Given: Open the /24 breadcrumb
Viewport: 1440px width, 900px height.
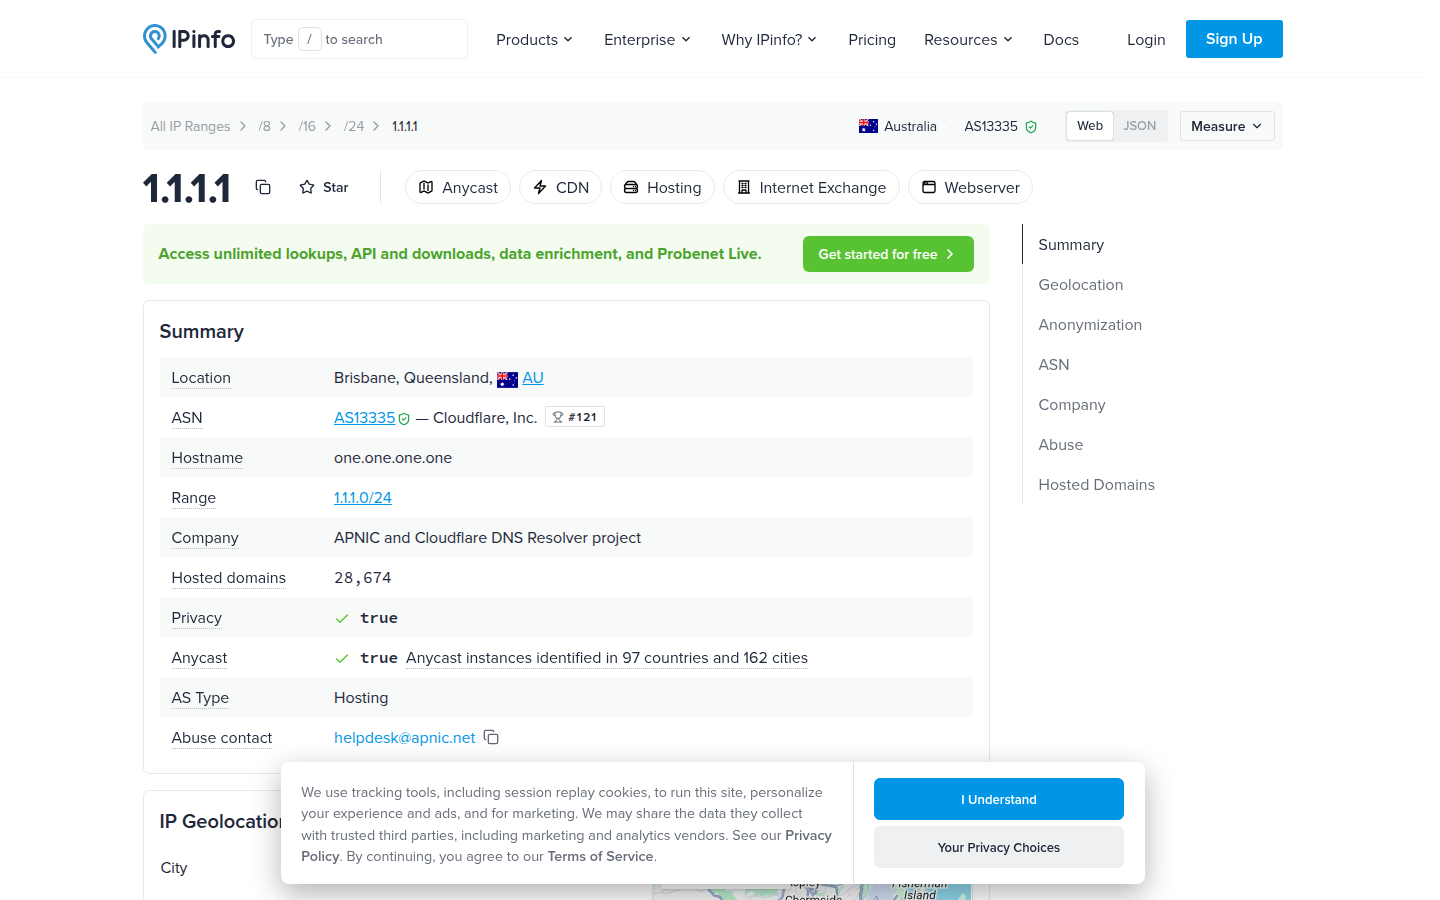Looking at the screenshot, I should coord(354,126).
